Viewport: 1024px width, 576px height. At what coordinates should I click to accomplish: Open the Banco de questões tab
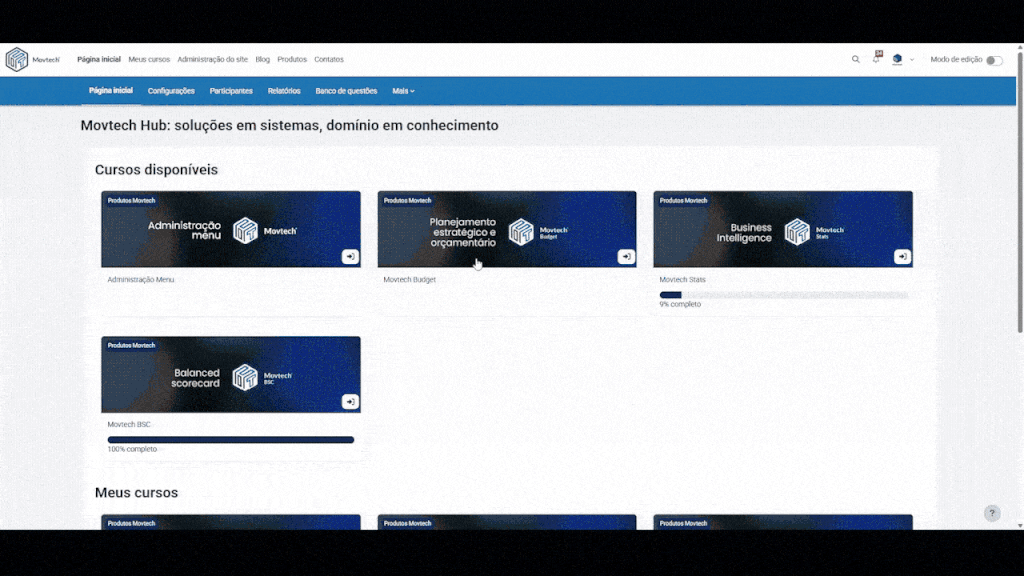(x=346, y=91)
